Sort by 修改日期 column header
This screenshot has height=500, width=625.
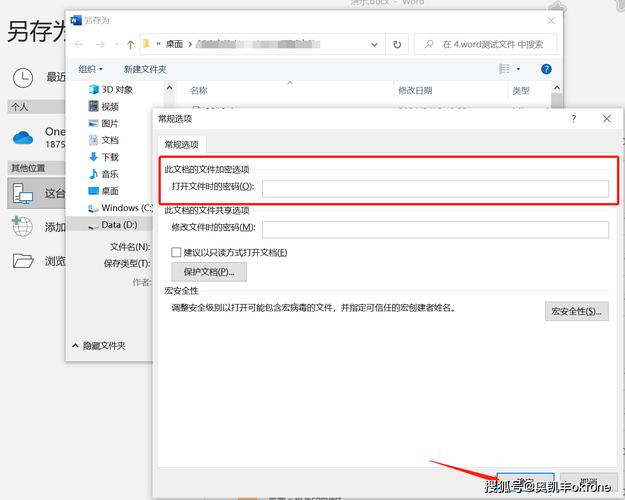pos(415,91)
